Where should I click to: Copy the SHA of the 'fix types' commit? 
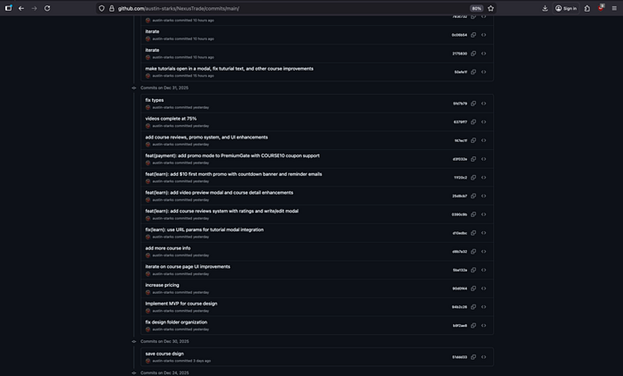tap(473, 103)
